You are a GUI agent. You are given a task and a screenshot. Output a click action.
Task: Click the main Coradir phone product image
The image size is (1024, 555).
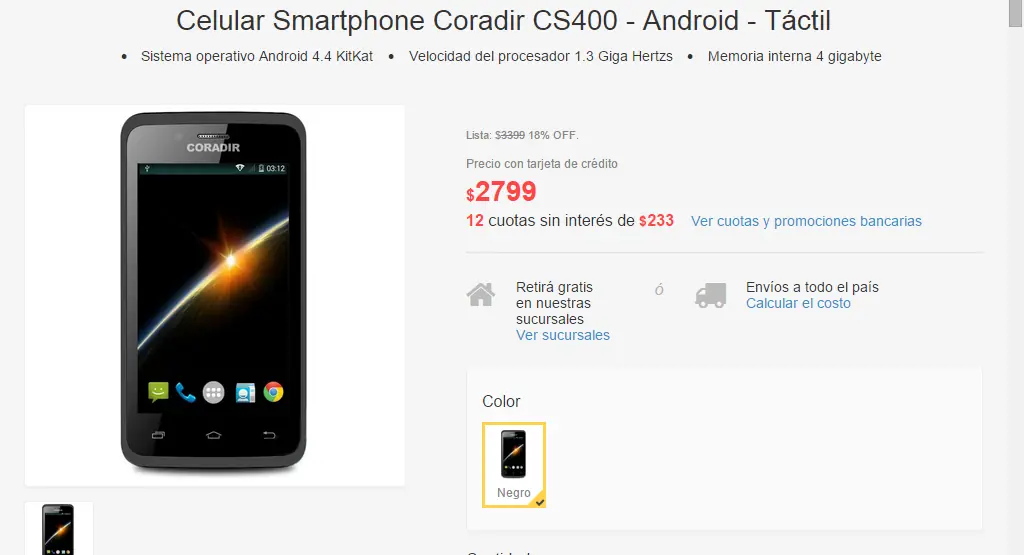point(214,295)
